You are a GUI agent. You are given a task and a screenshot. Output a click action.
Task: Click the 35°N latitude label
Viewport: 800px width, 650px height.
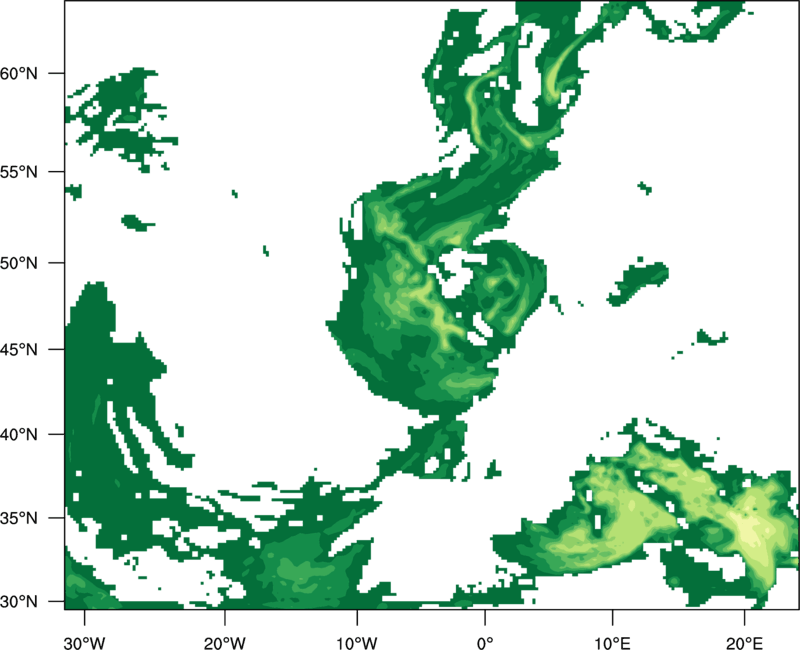pyautogui.click(x=19, y=518)
